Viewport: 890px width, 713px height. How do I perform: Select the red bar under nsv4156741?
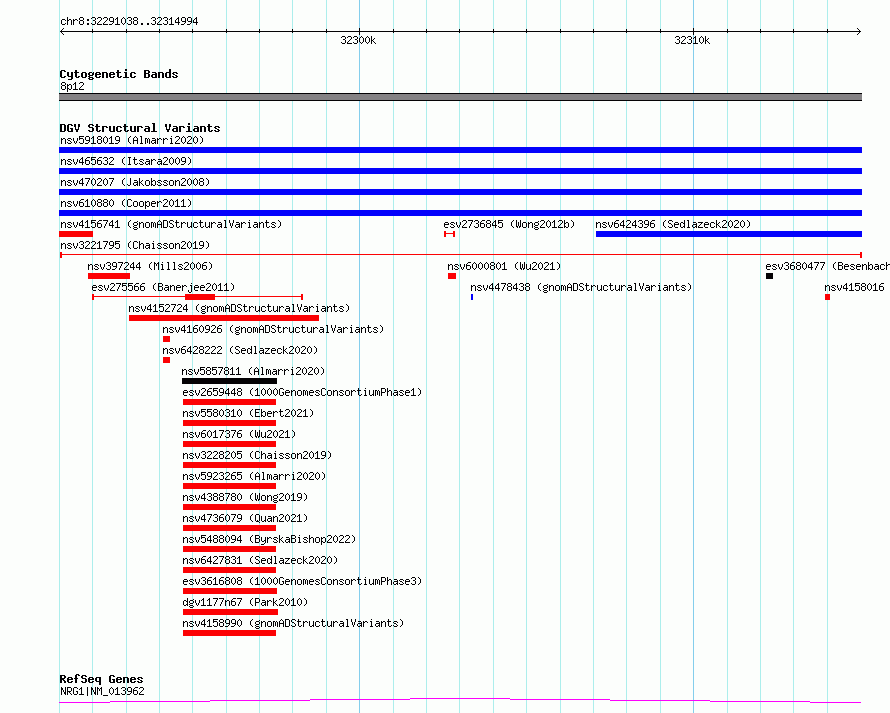[76, 234]
